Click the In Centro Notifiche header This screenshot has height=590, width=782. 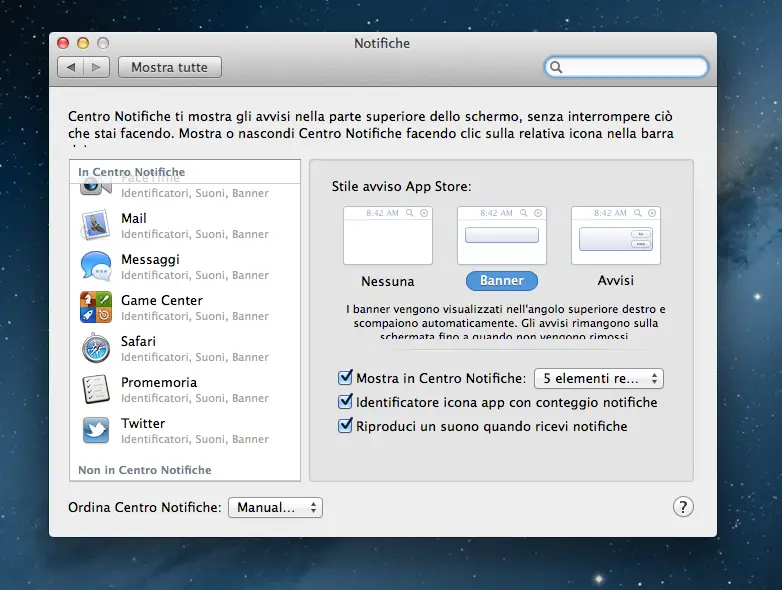[131, 172]
